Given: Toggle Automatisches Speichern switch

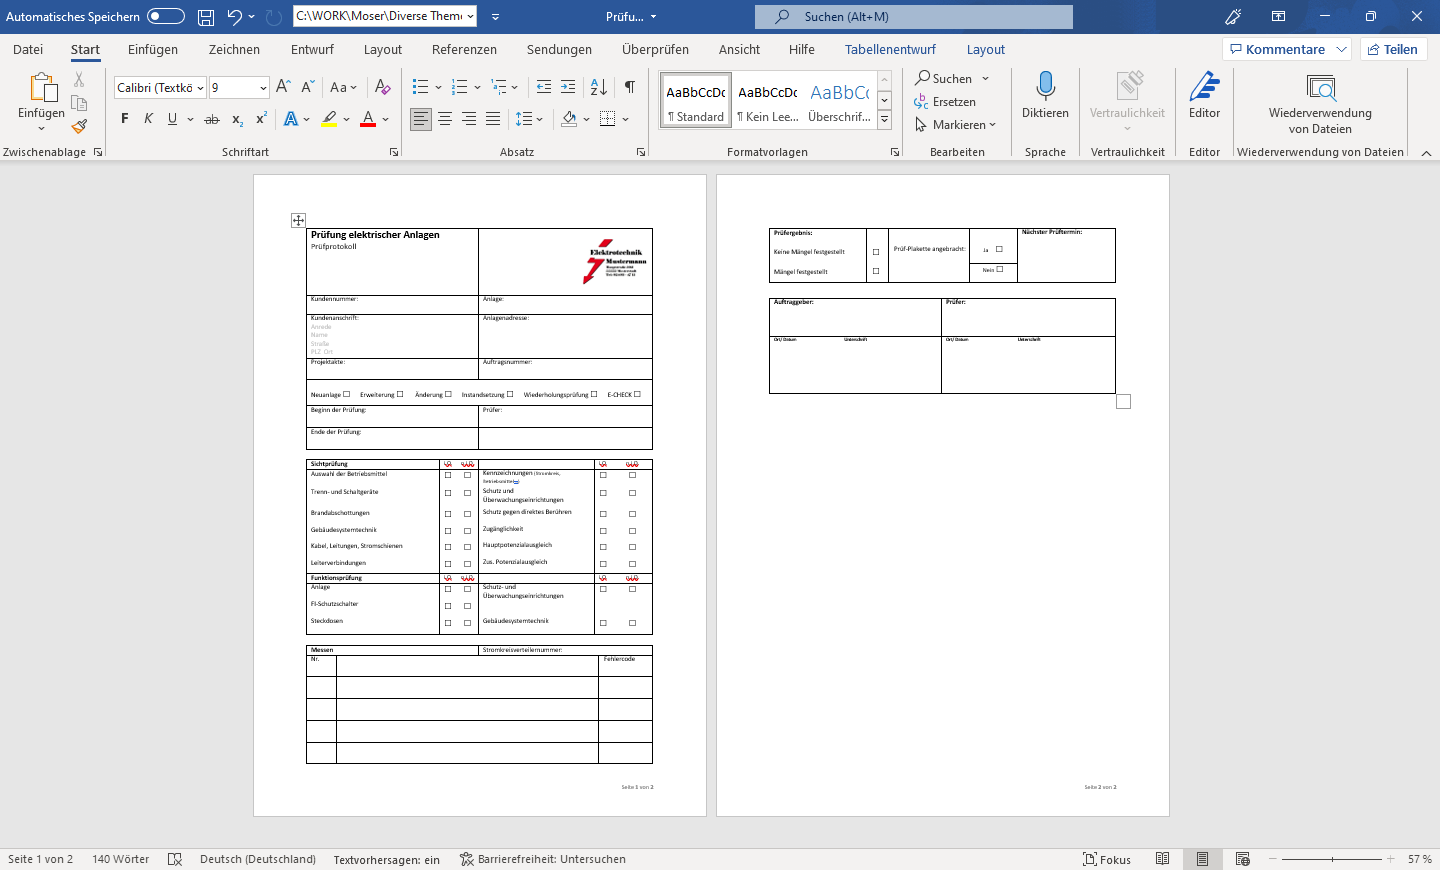Looking at the screenshot, I should coord(165,16).
